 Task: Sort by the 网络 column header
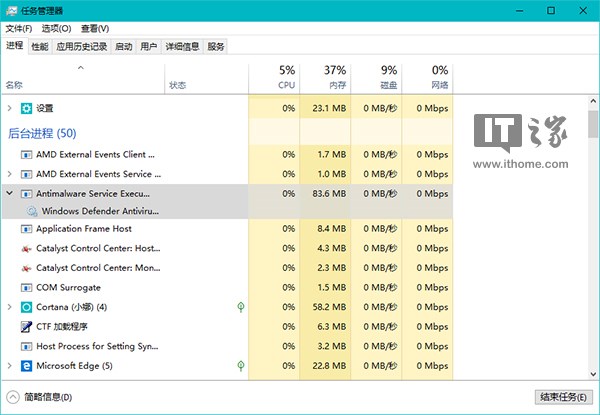click(x=427, y=78)
